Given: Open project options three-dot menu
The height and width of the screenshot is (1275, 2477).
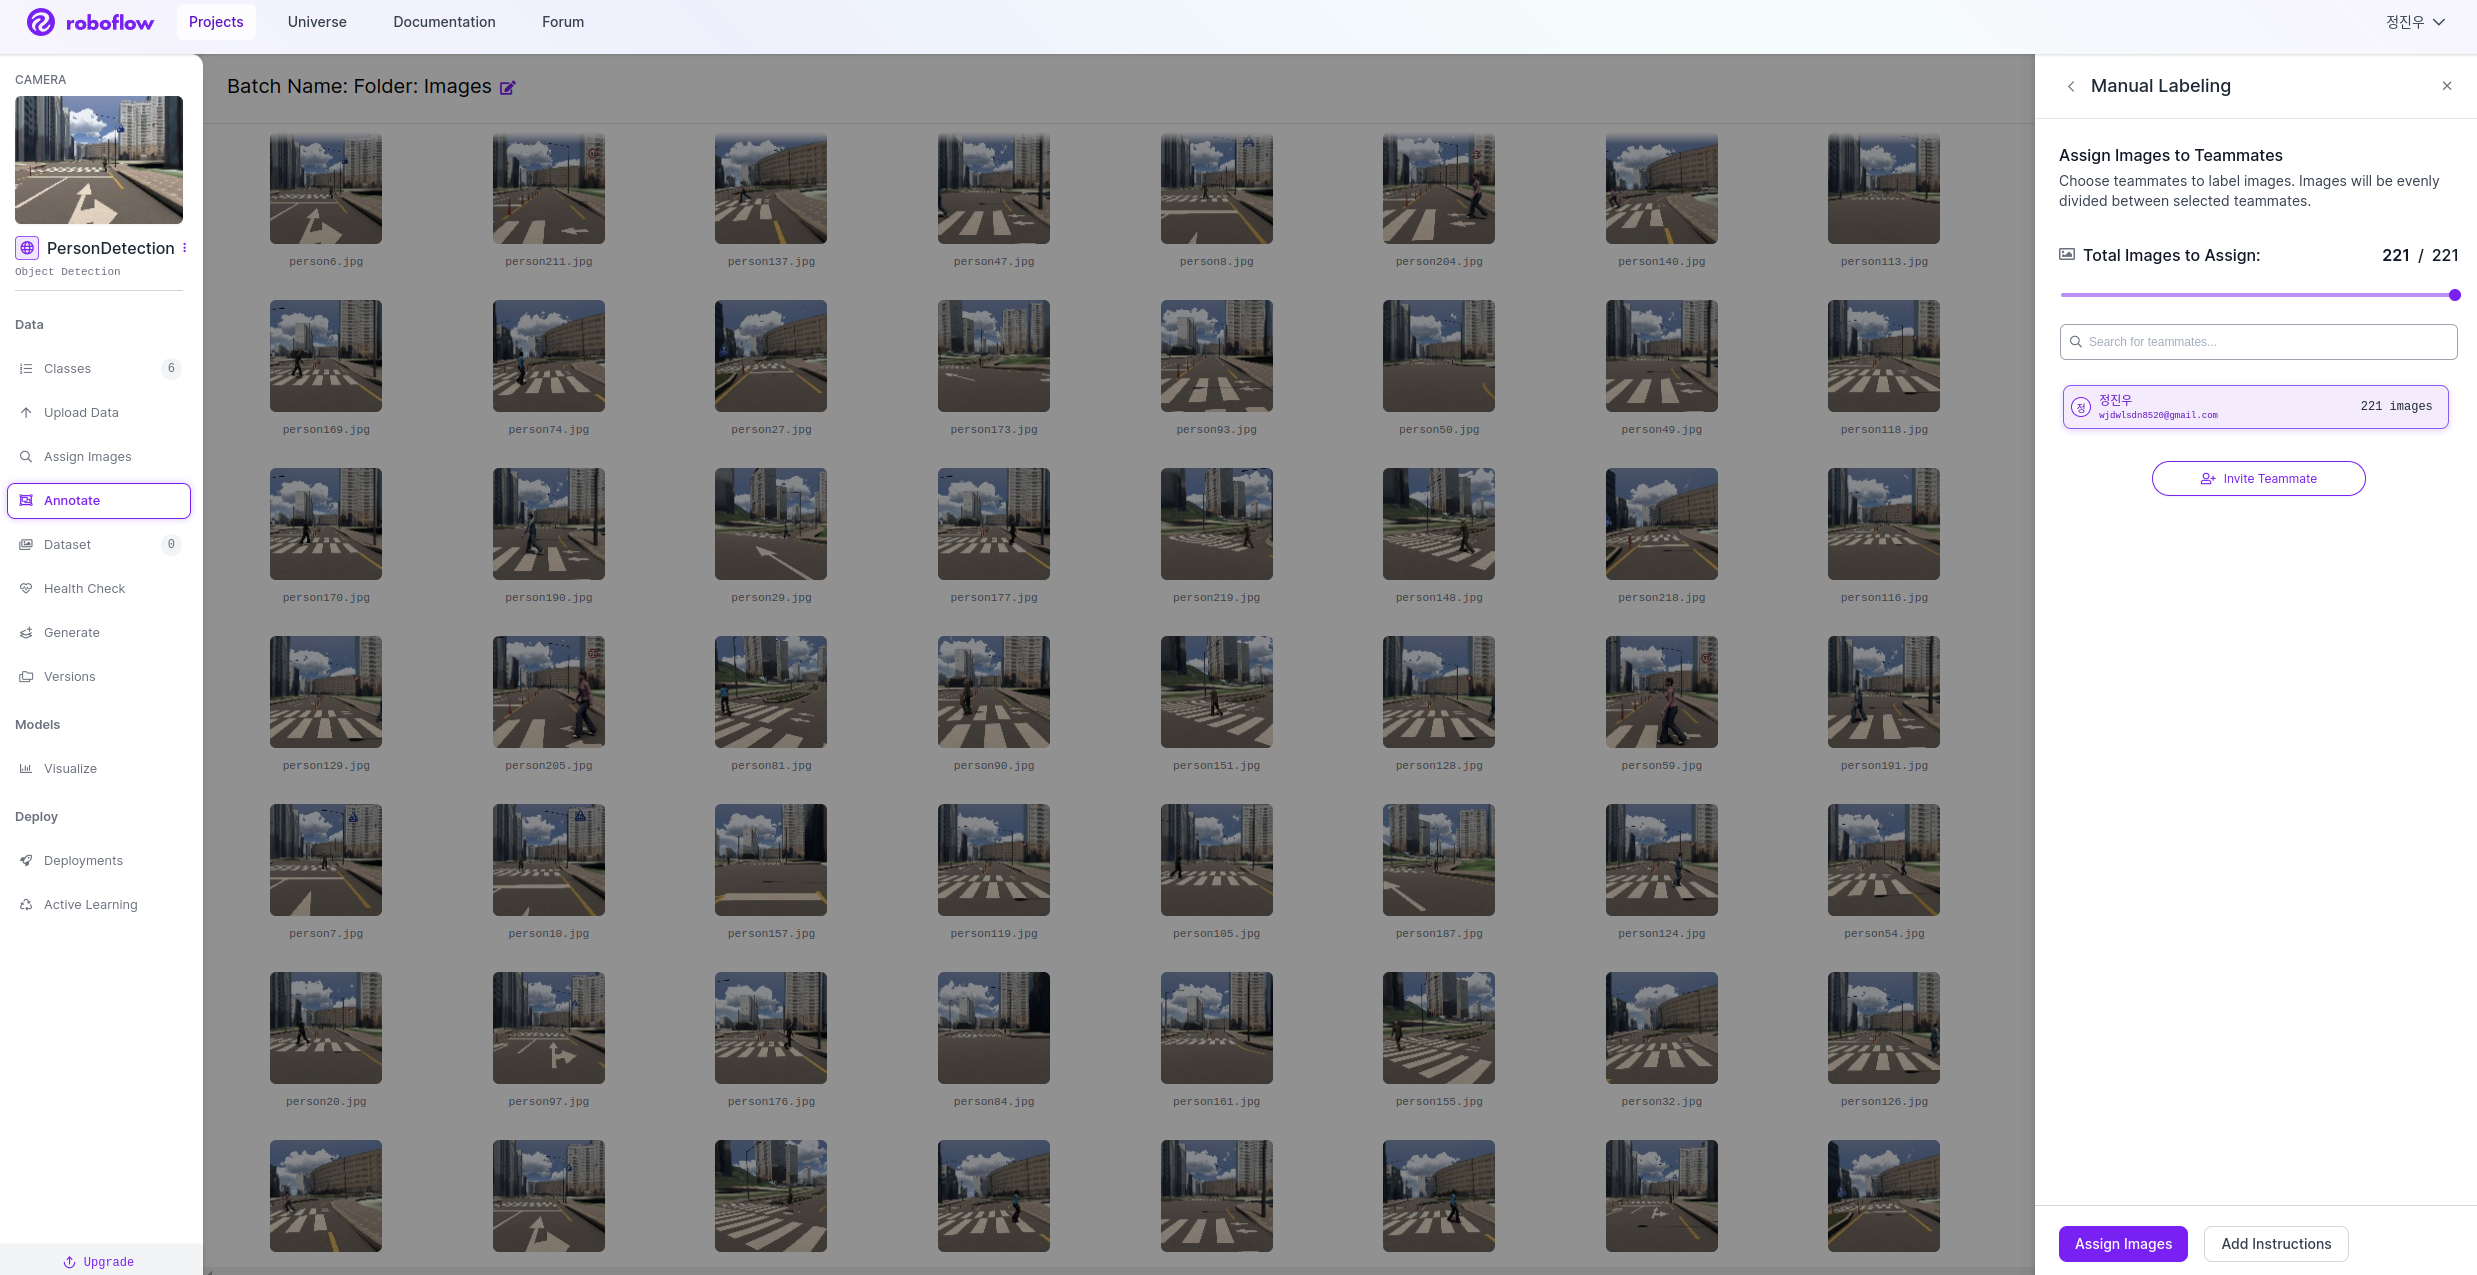Looking at the screenshot, I should [x=185, y=248].
